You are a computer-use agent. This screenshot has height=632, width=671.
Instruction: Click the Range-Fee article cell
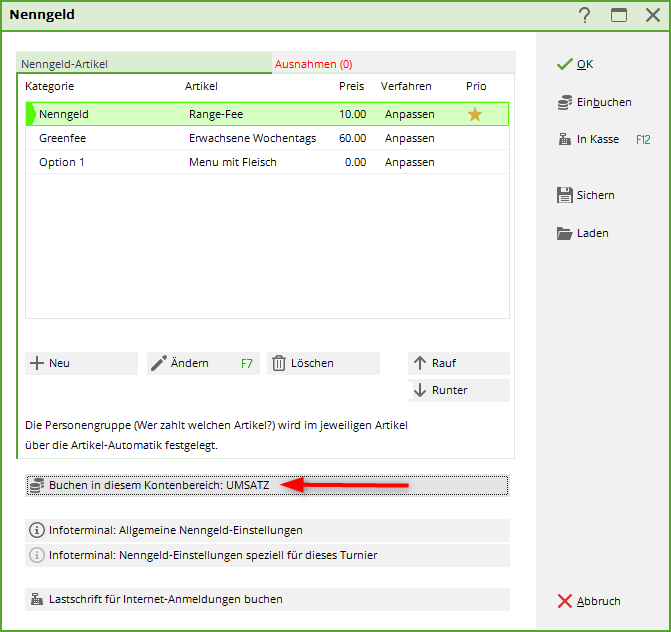[216, 114]
